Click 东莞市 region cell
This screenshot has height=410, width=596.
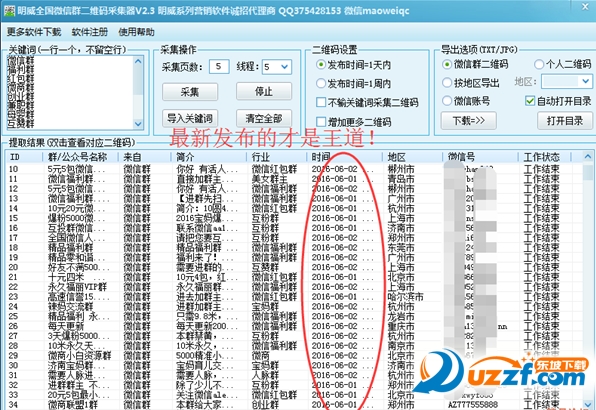(401, 247)
